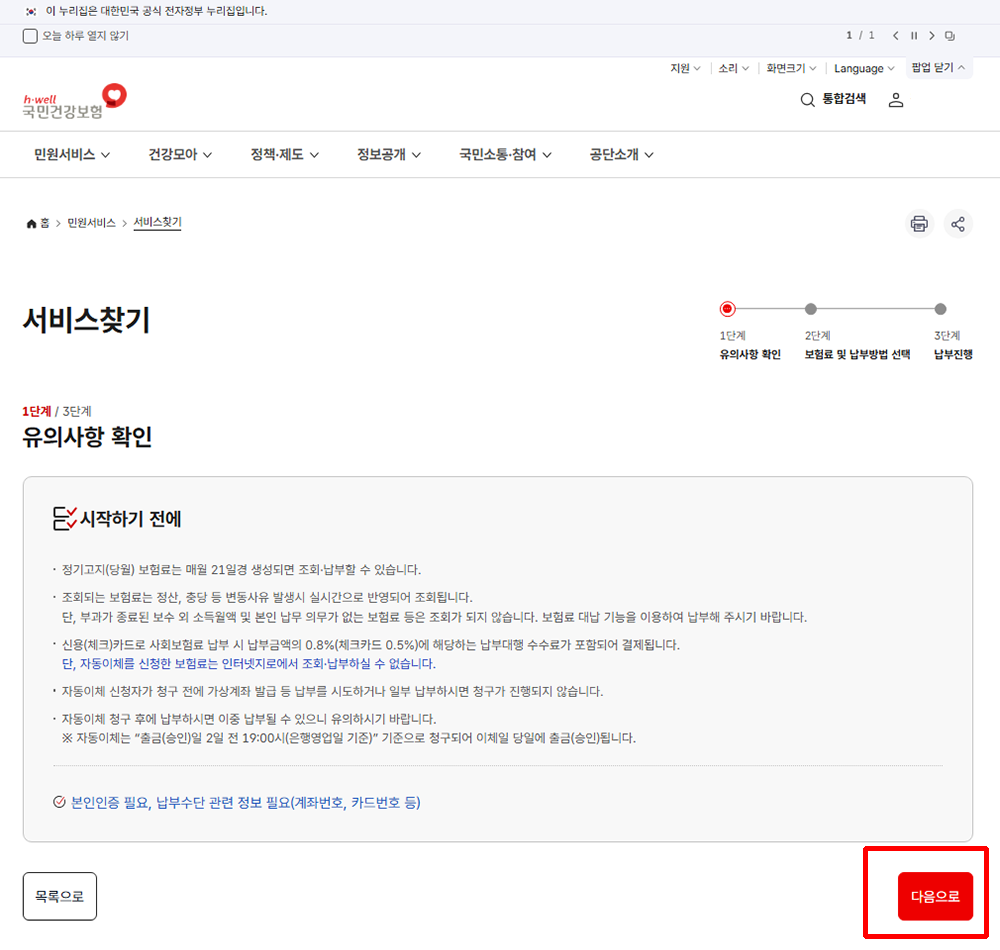Print this page using the printer icon
Screen dimensions: 1000x950
point(919,223)
